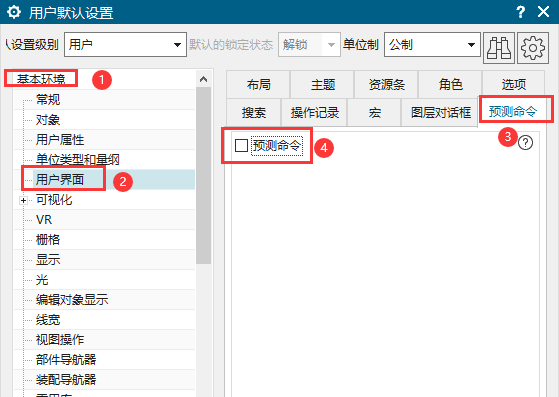This screenshot has width=559, height=397.
Task: Select 部件导航器 in the tree
Action: [66, 360]
